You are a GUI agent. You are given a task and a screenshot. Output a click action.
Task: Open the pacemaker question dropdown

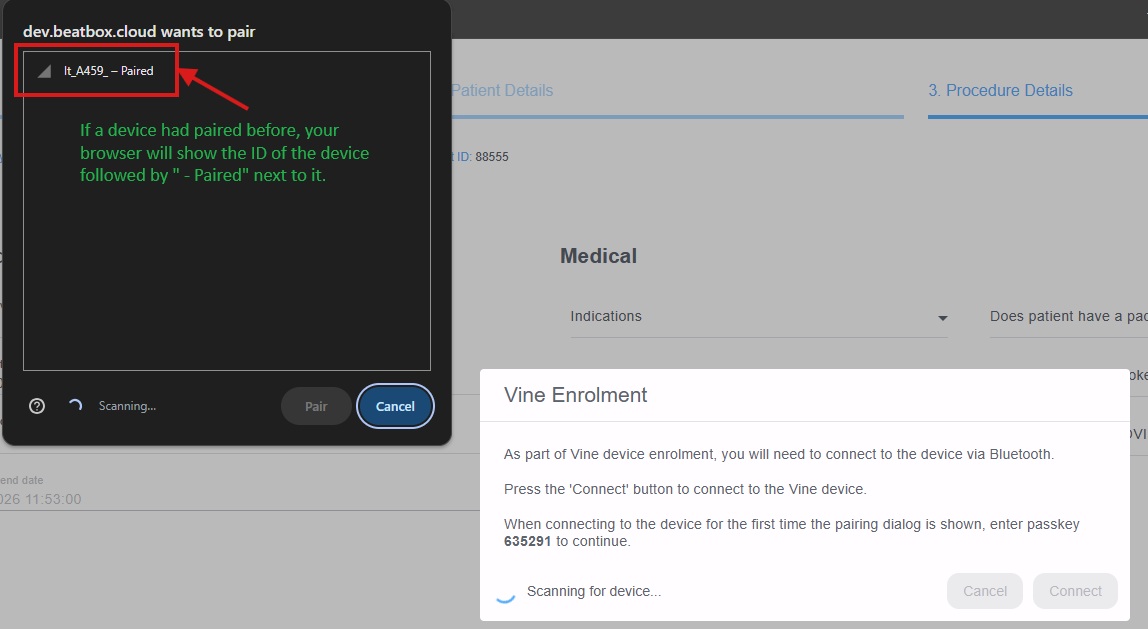1068,317
